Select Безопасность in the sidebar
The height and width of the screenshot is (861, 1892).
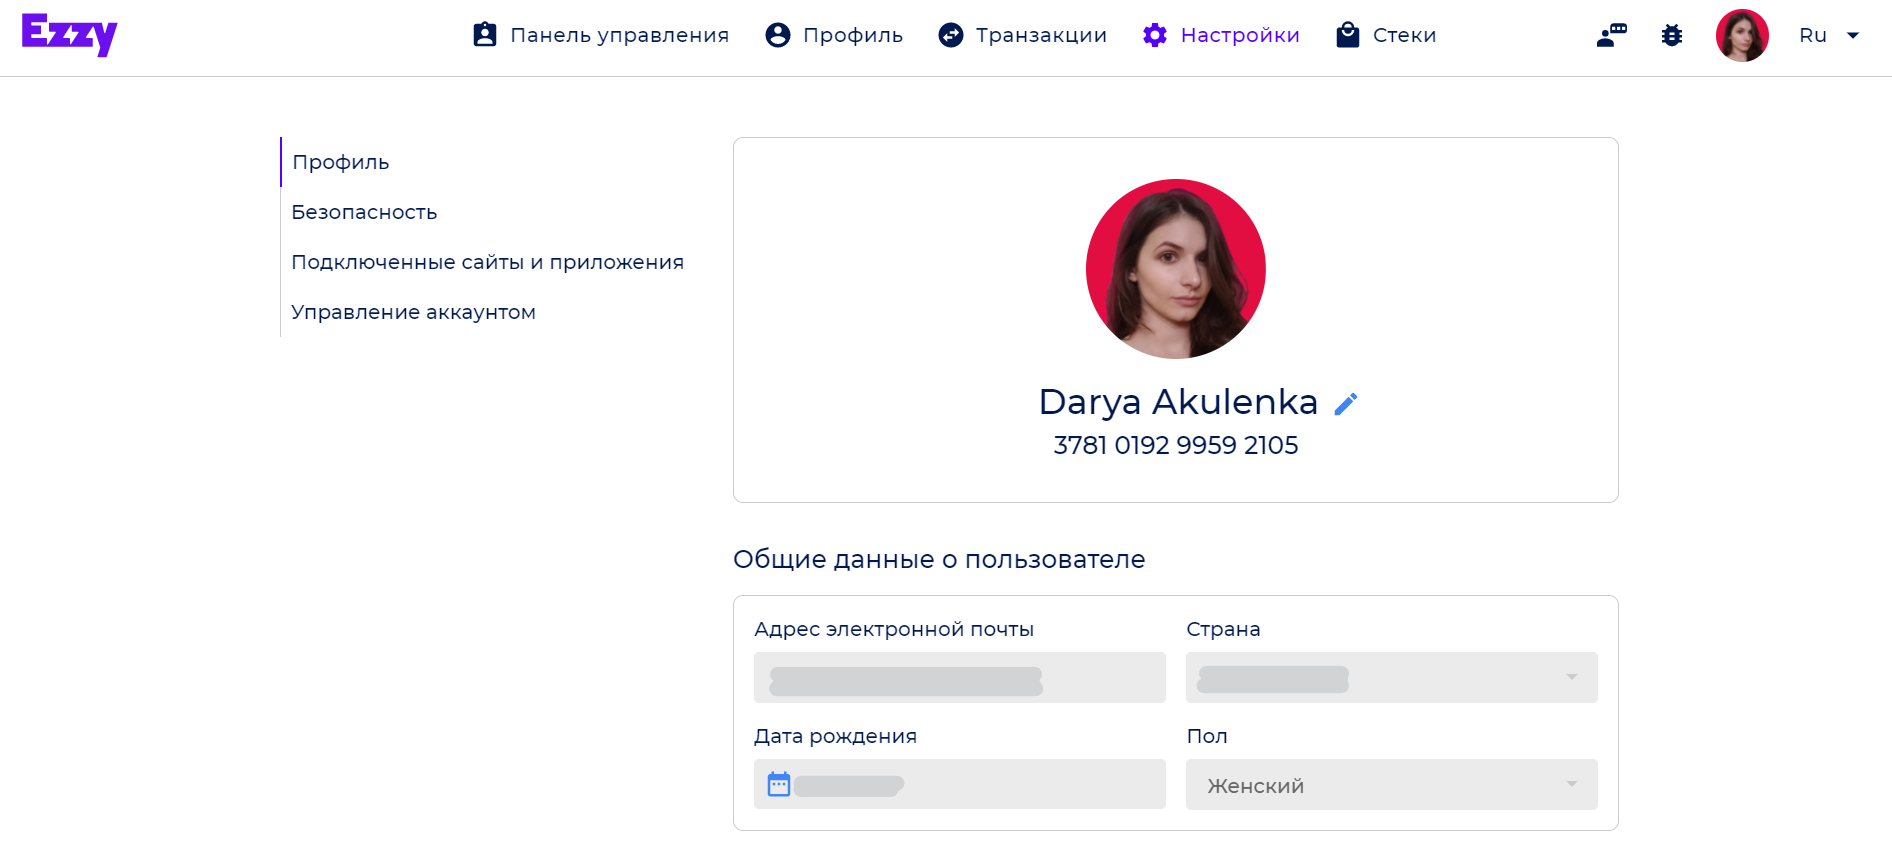[364, 212]
